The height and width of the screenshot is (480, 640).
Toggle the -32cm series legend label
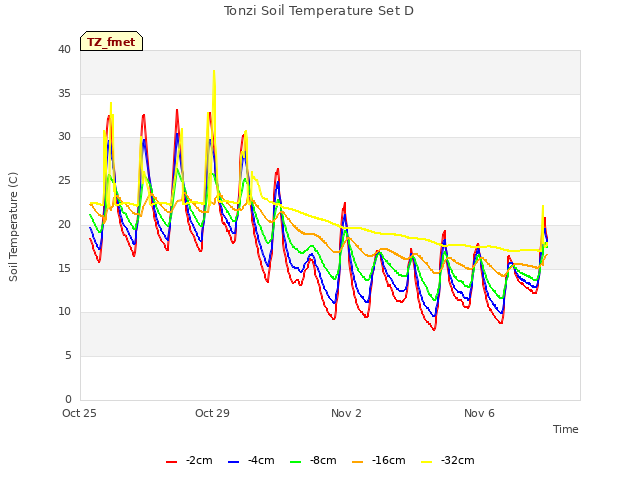click(458, 460)
